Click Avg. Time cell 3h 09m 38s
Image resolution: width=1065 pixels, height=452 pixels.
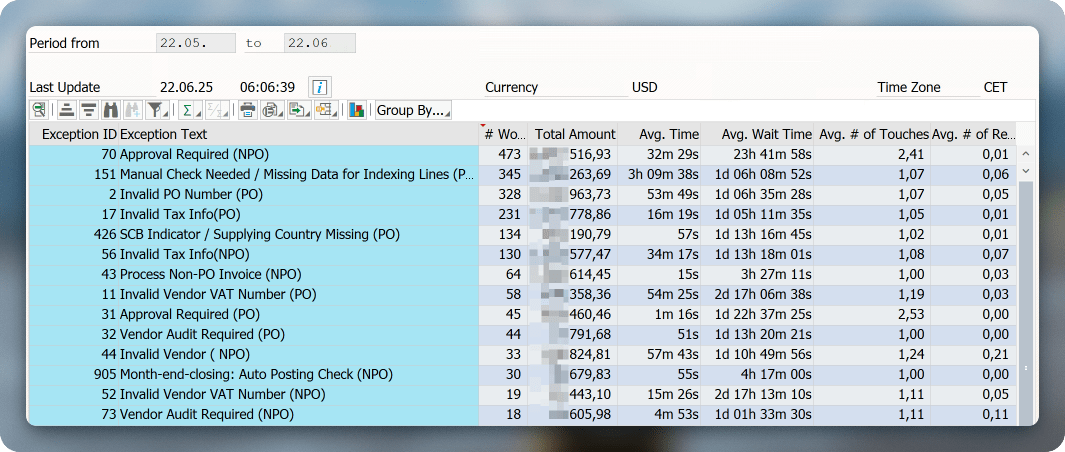click(659, 174)
